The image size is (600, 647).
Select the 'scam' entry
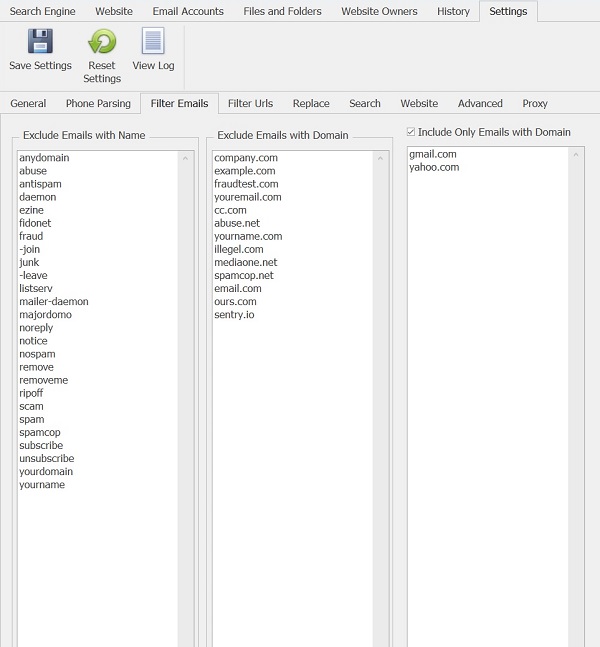click(x=31, y=406)
